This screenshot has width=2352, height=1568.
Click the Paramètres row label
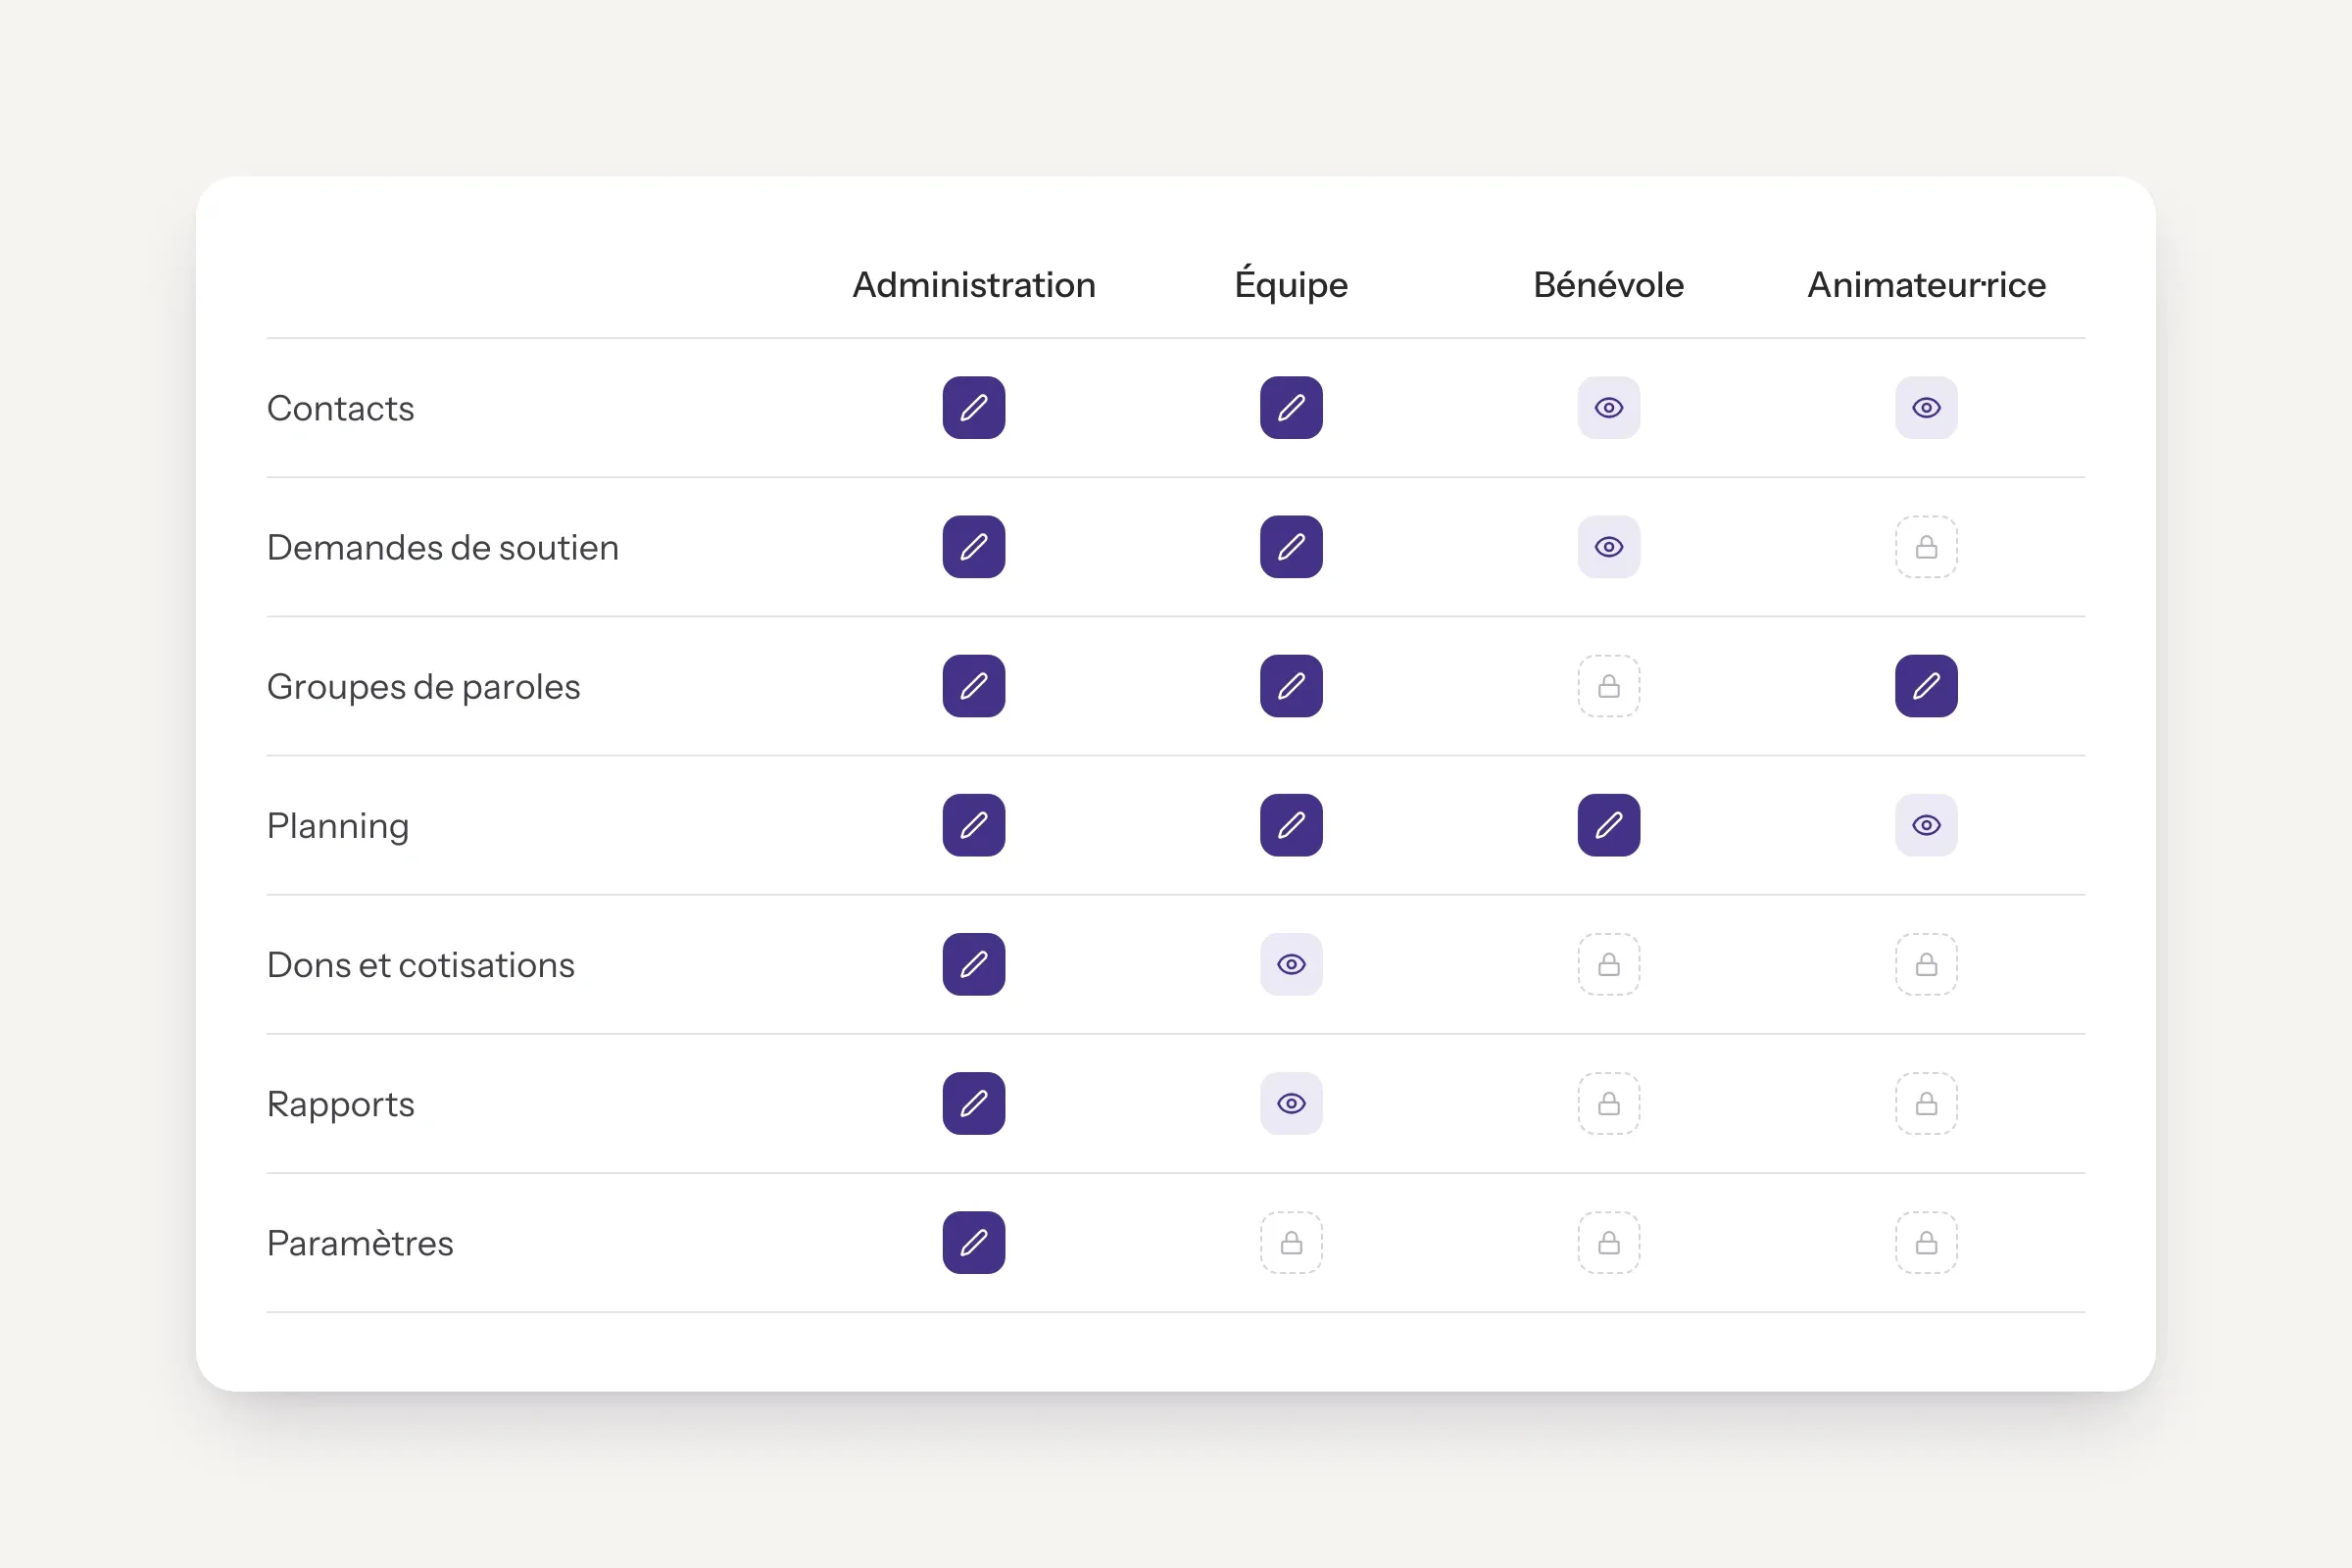coord(360,1243)
